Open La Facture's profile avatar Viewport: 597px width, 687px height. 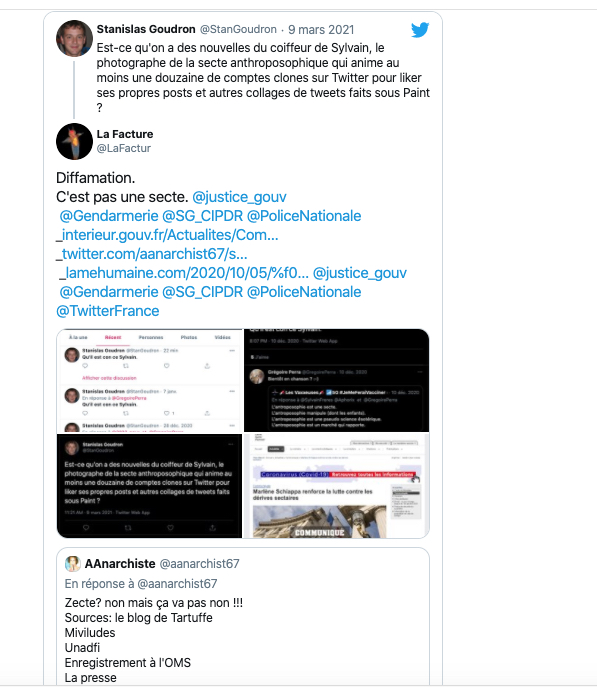coord(74,142)
